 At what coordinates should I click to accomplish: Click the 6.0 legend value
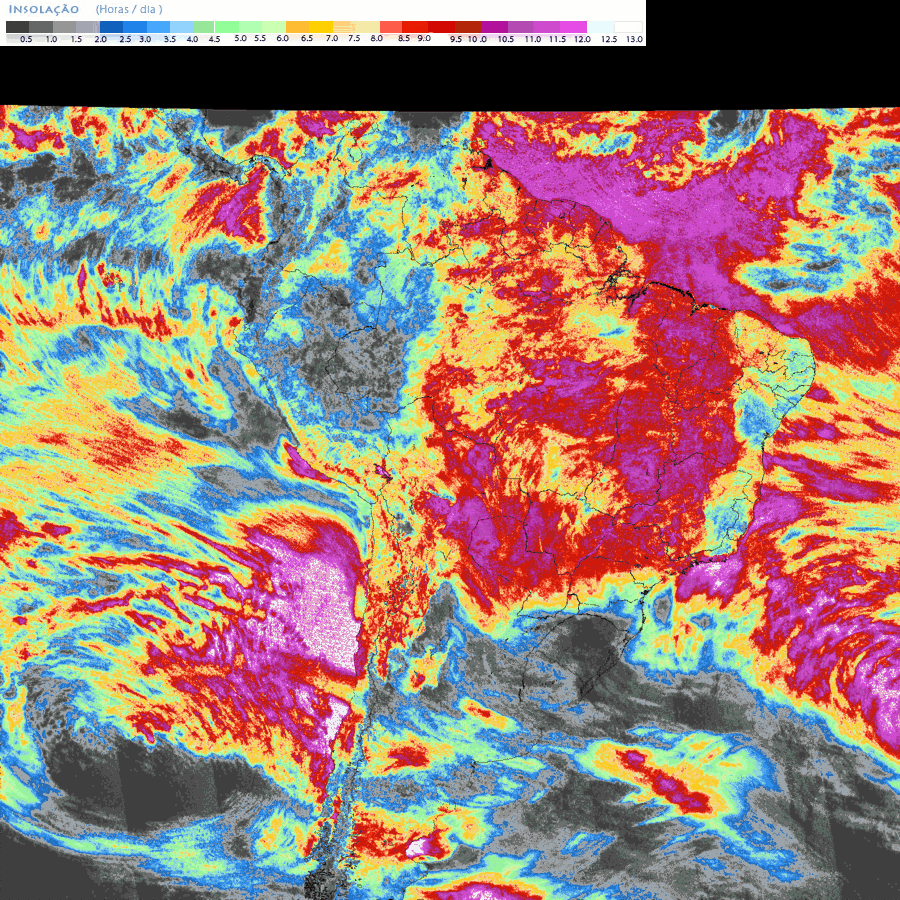282,38
